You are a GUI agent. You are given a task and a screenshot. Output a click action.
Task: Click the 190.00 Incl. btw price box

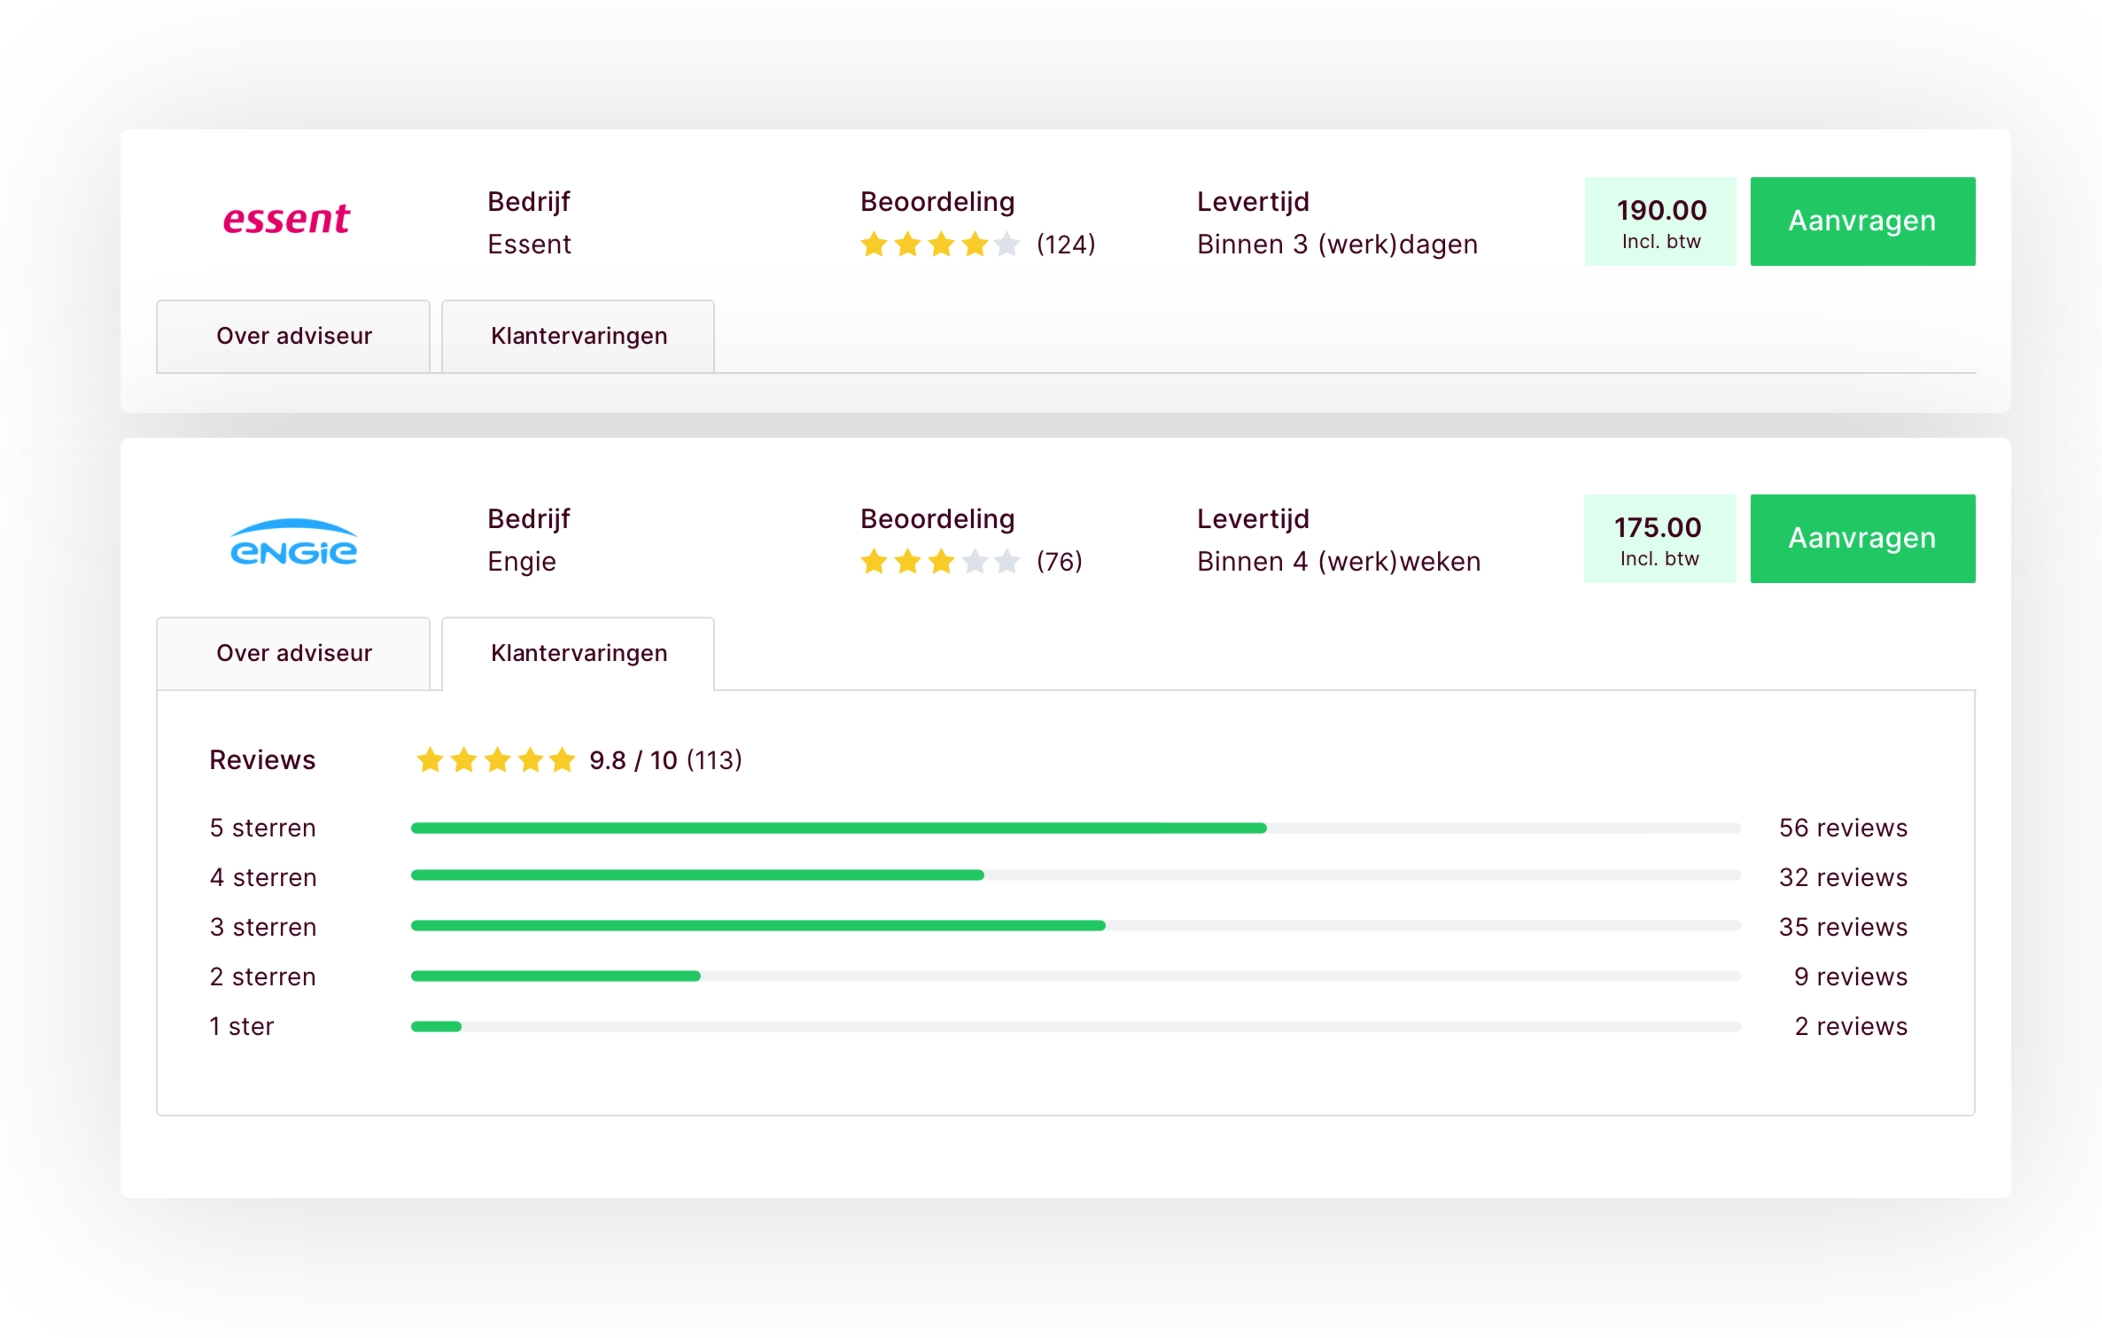1660,222
